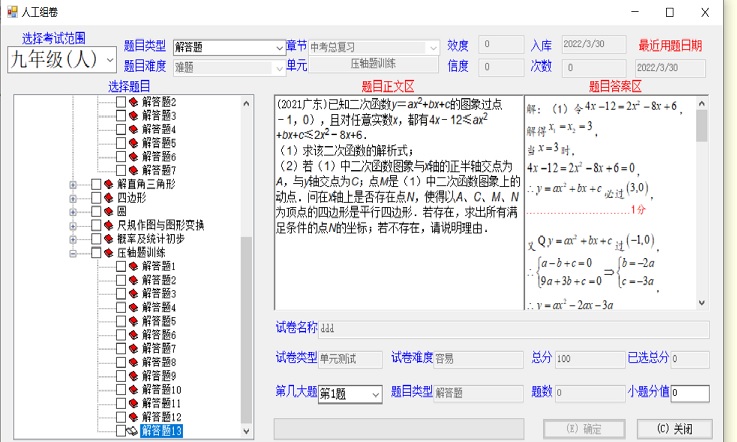Click the answer area scrollbar down arrow

tap(702, 303)
